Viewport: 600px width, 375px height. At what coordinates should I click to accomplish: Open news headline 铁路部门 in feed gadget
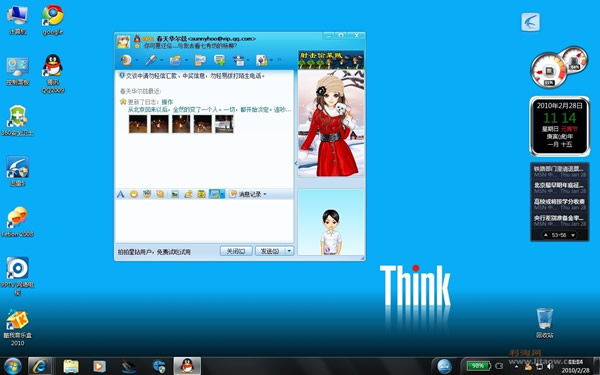(559, 169)
